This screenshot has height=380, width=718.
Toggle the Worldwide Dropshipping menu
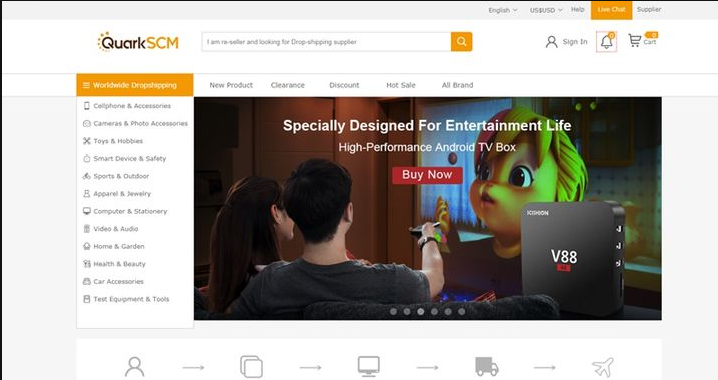click(135, 85)
